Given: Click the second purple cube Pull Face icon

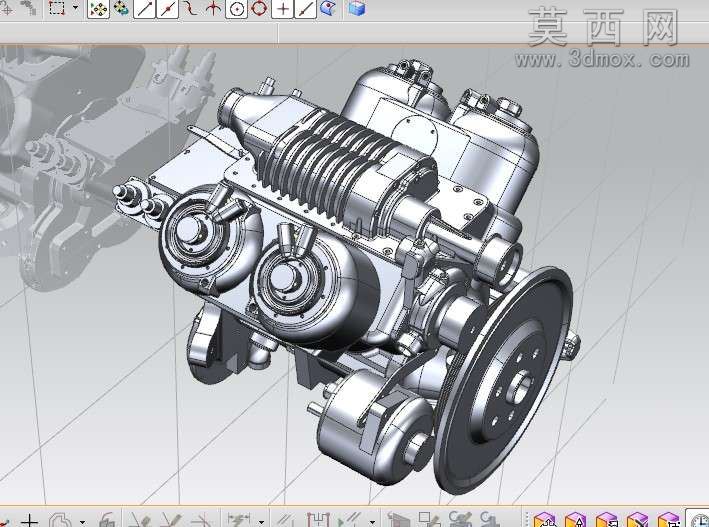Looking at the screenshot, I should 576,520.
